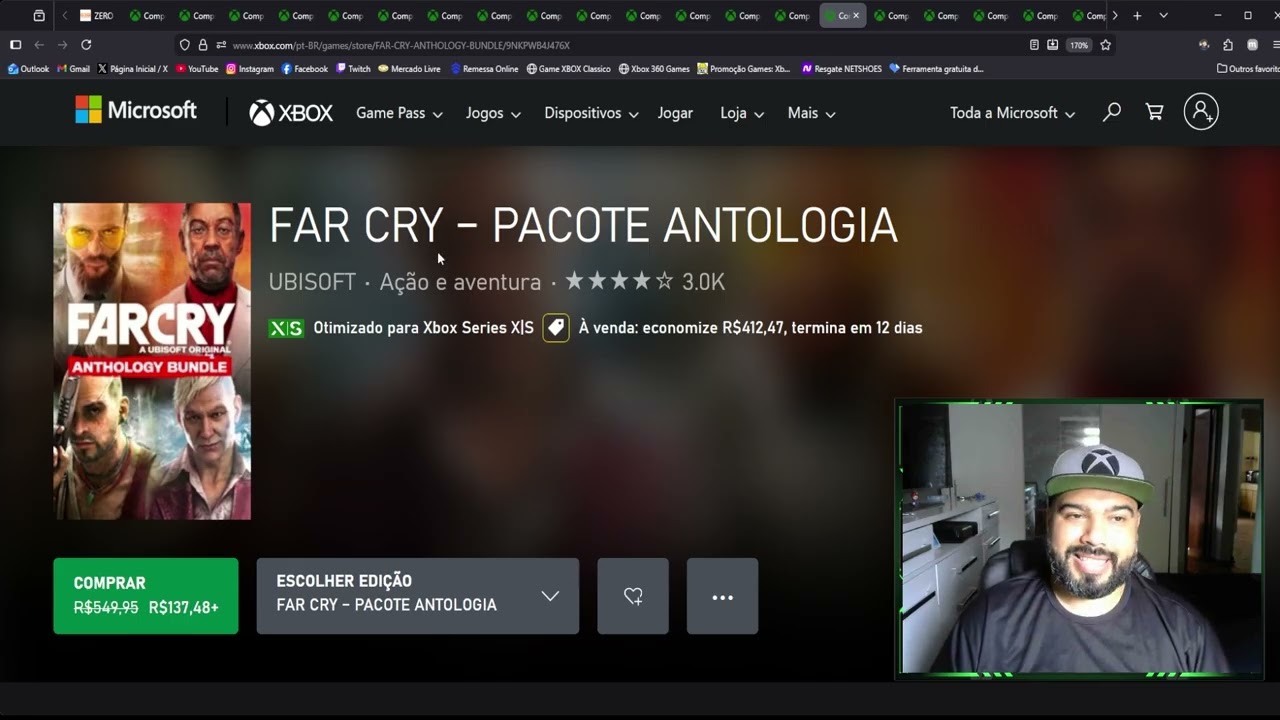Open Remessa Online bookmark
Viewport: 1280px width, 720px height.
484,69
